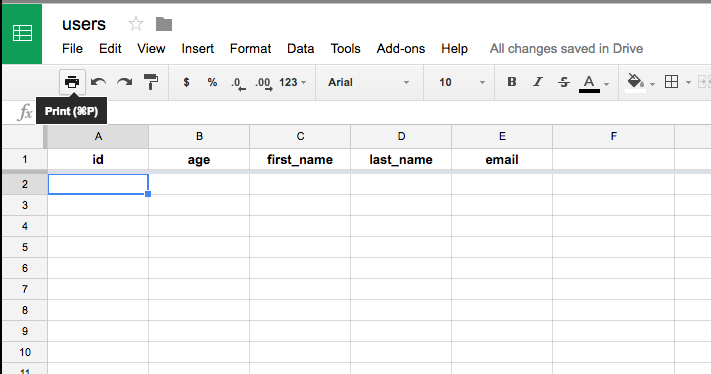Toggle strikethrough formatting
This screenshot has width=711, height=374.
pos(564,82)
